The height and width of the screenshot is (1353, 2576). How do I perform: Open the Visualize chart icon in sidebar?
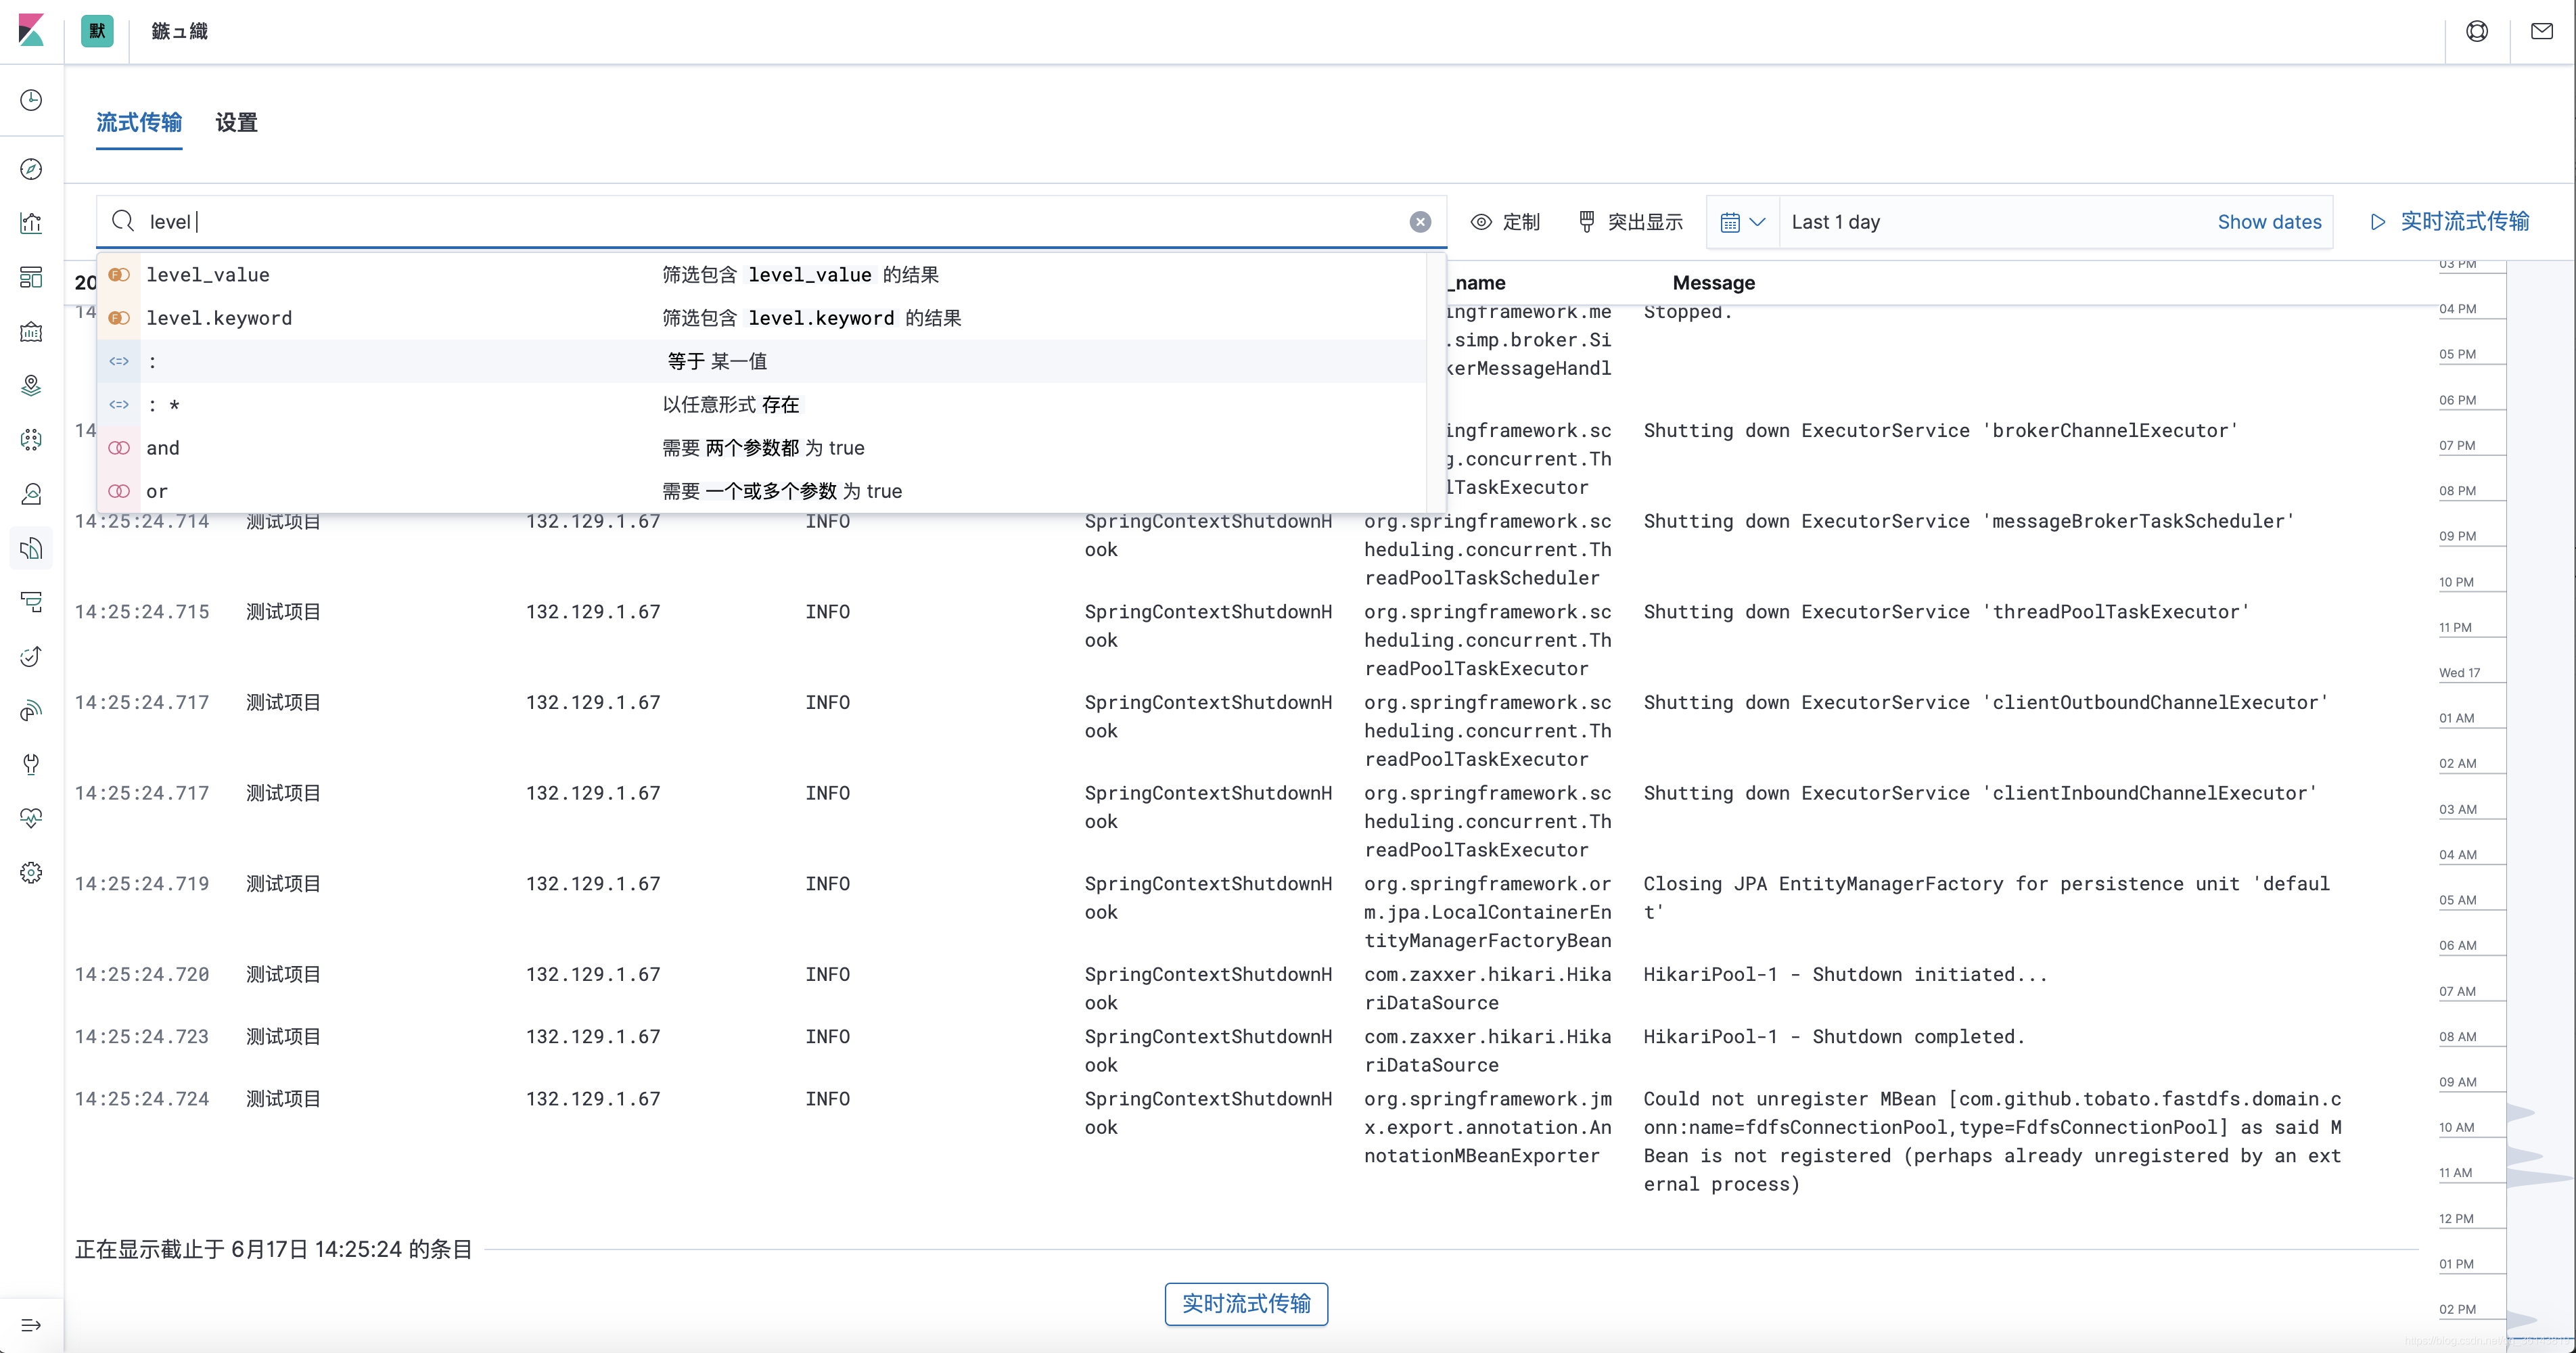pyautogui.click(x=31, y=223)
